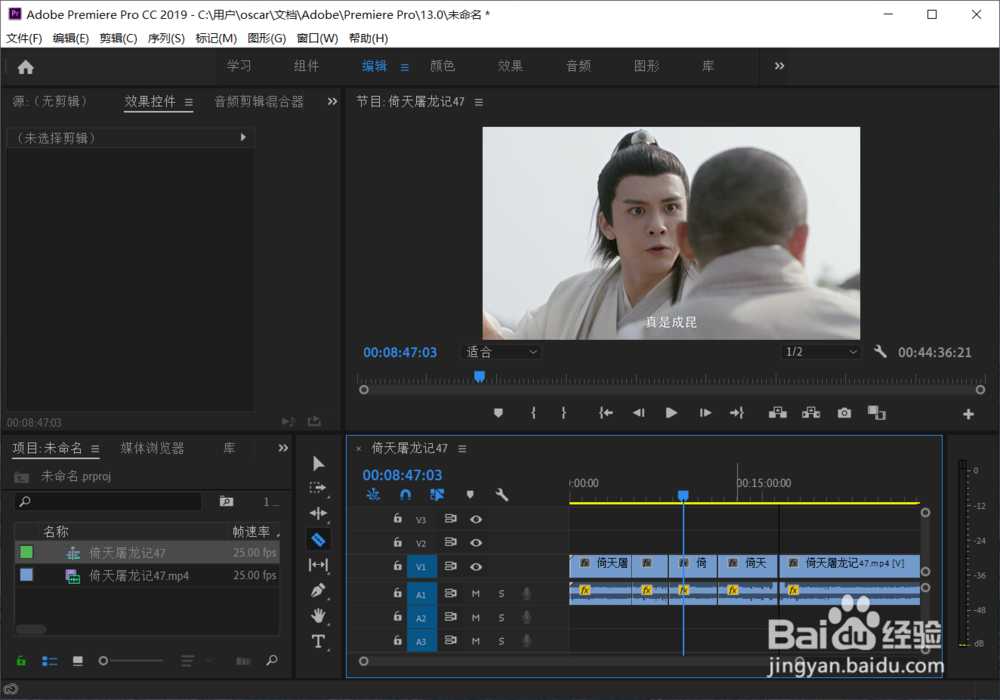Switch project panel to list view
1000x700 pixels.
pos(50,661)
